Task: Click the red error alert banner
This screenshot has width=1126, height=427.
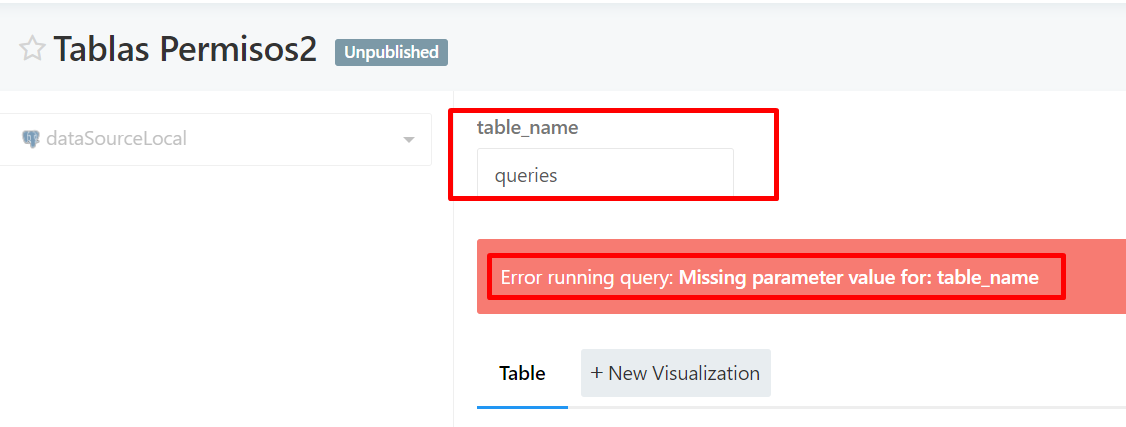Action: (x=801, y=277)
